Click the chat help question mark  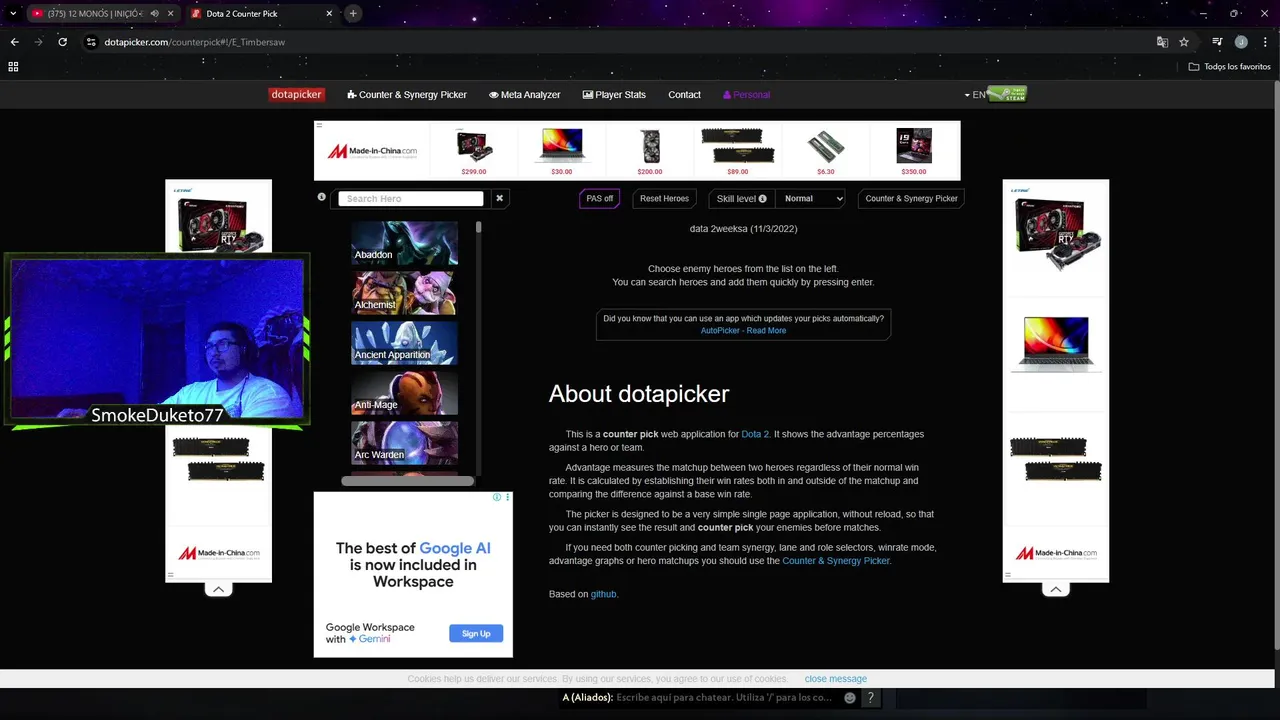coord(870,698)
